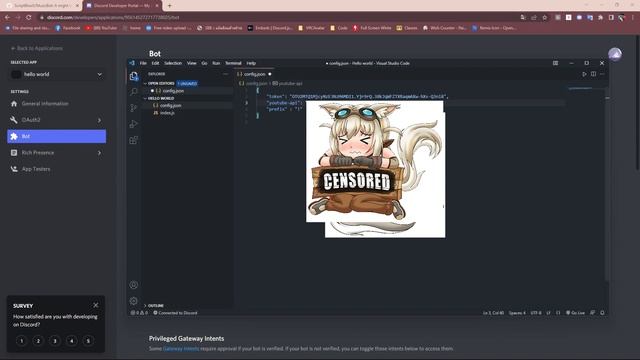The image size is (640, 360).
Task: Open Full Screen White bookmark
Action: coord(372,28)
